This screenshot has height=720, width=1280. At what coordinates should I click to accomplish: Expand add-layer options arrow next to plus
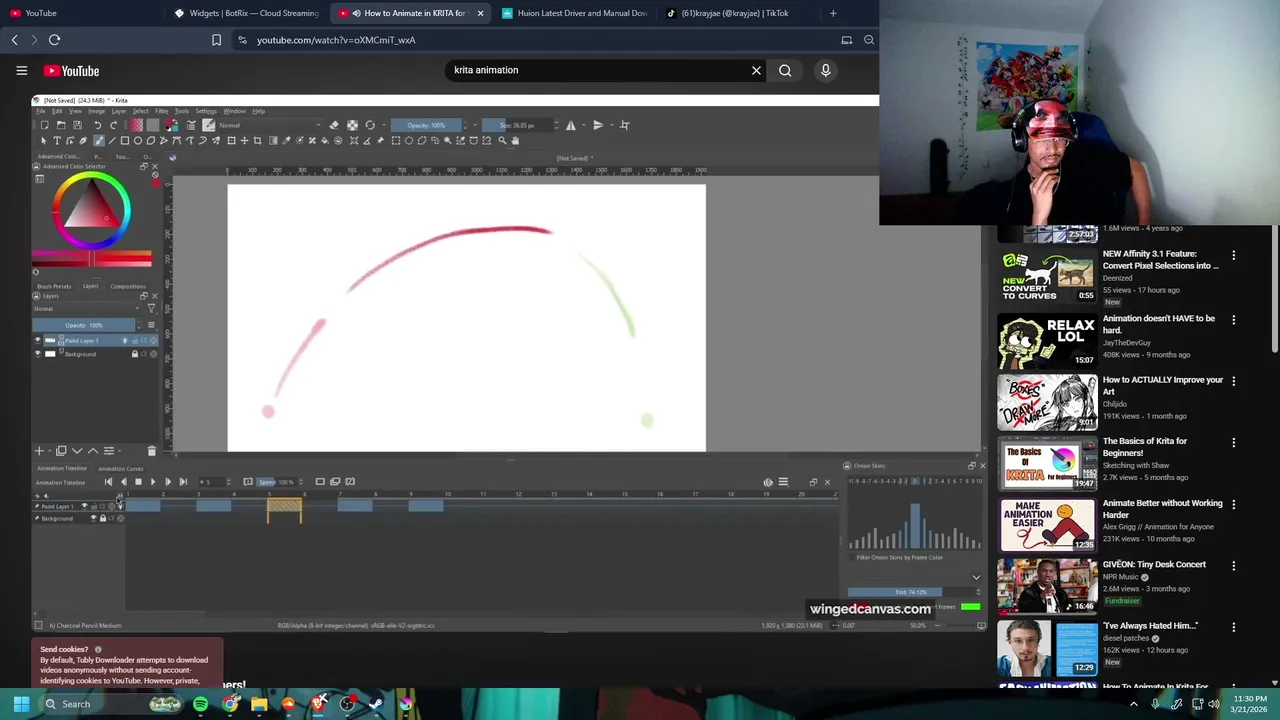click(x=49, y=451)
